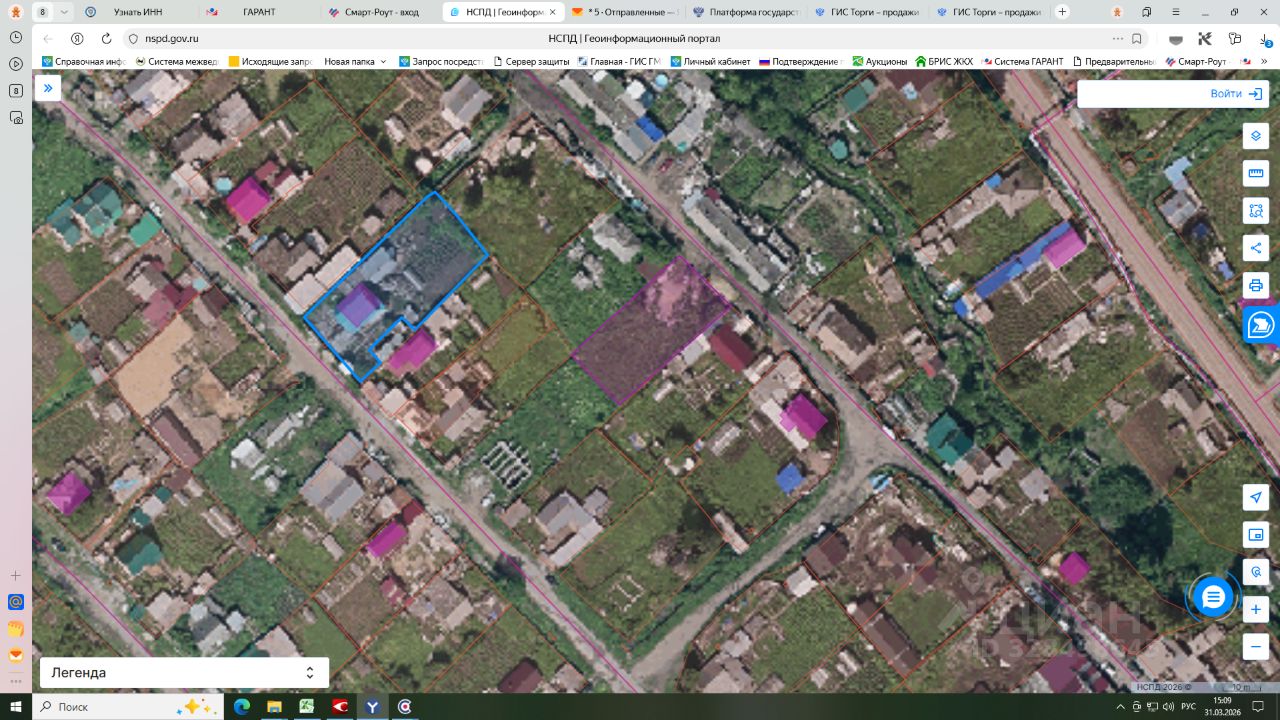The height and width of the screenshot is (720, 1280).
Task: Share the current map view
Action: coord(1256,248)
